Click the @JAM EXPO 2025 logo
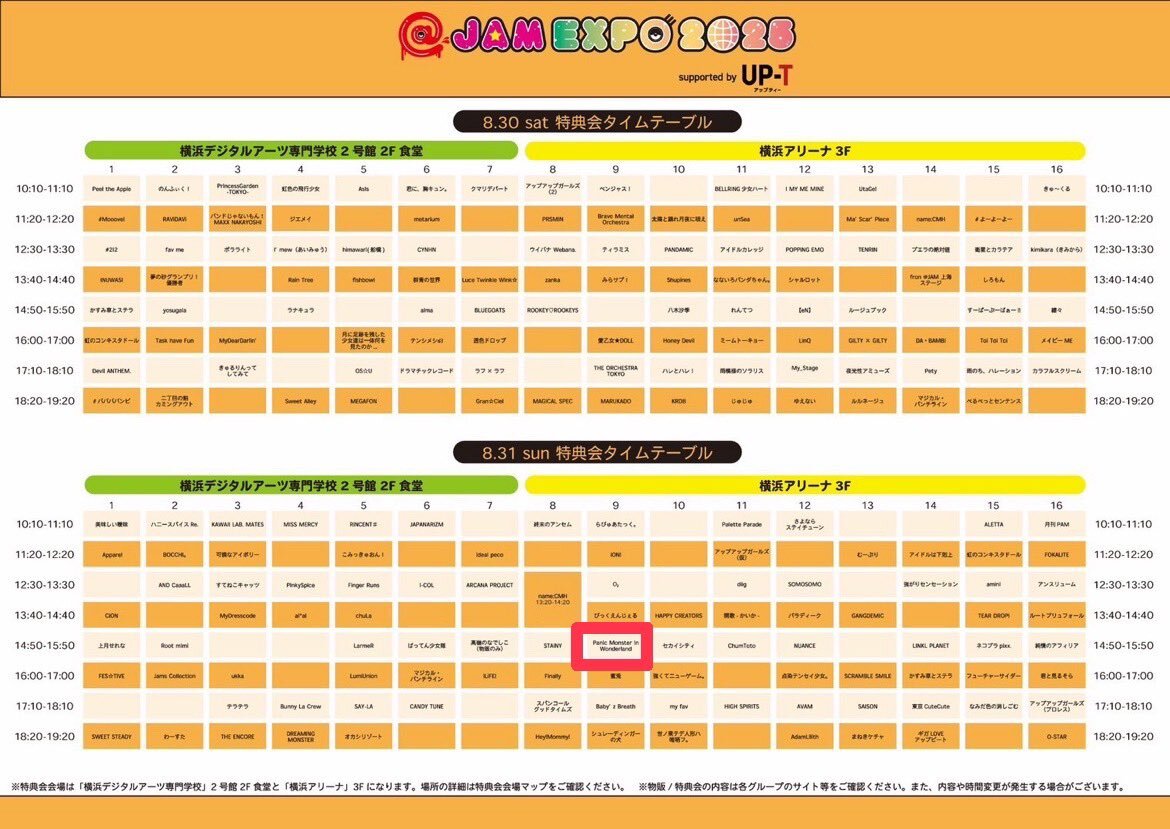 point(597,37)
